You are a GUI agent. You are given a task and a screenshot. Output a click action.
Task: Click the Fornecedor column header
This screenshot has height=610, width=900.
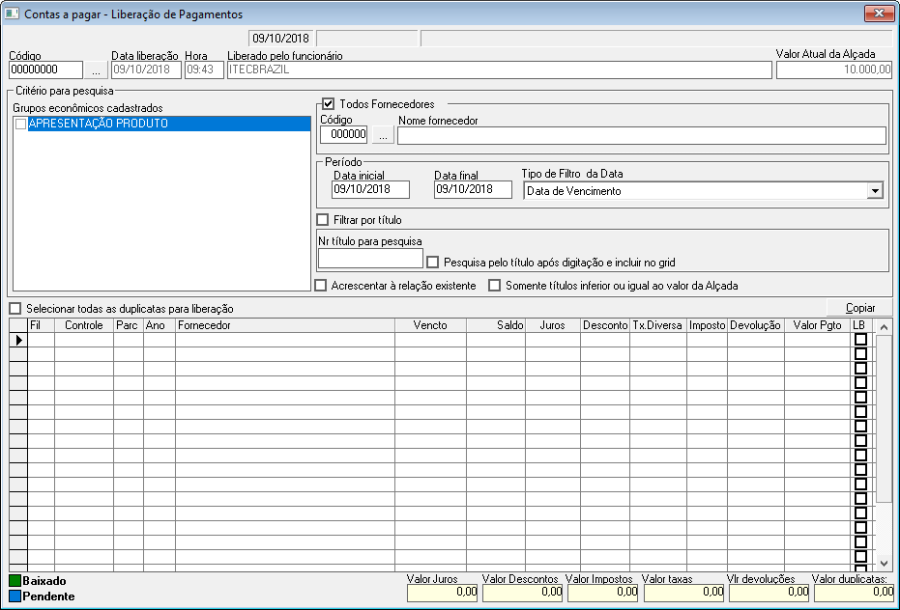[285, 325]
